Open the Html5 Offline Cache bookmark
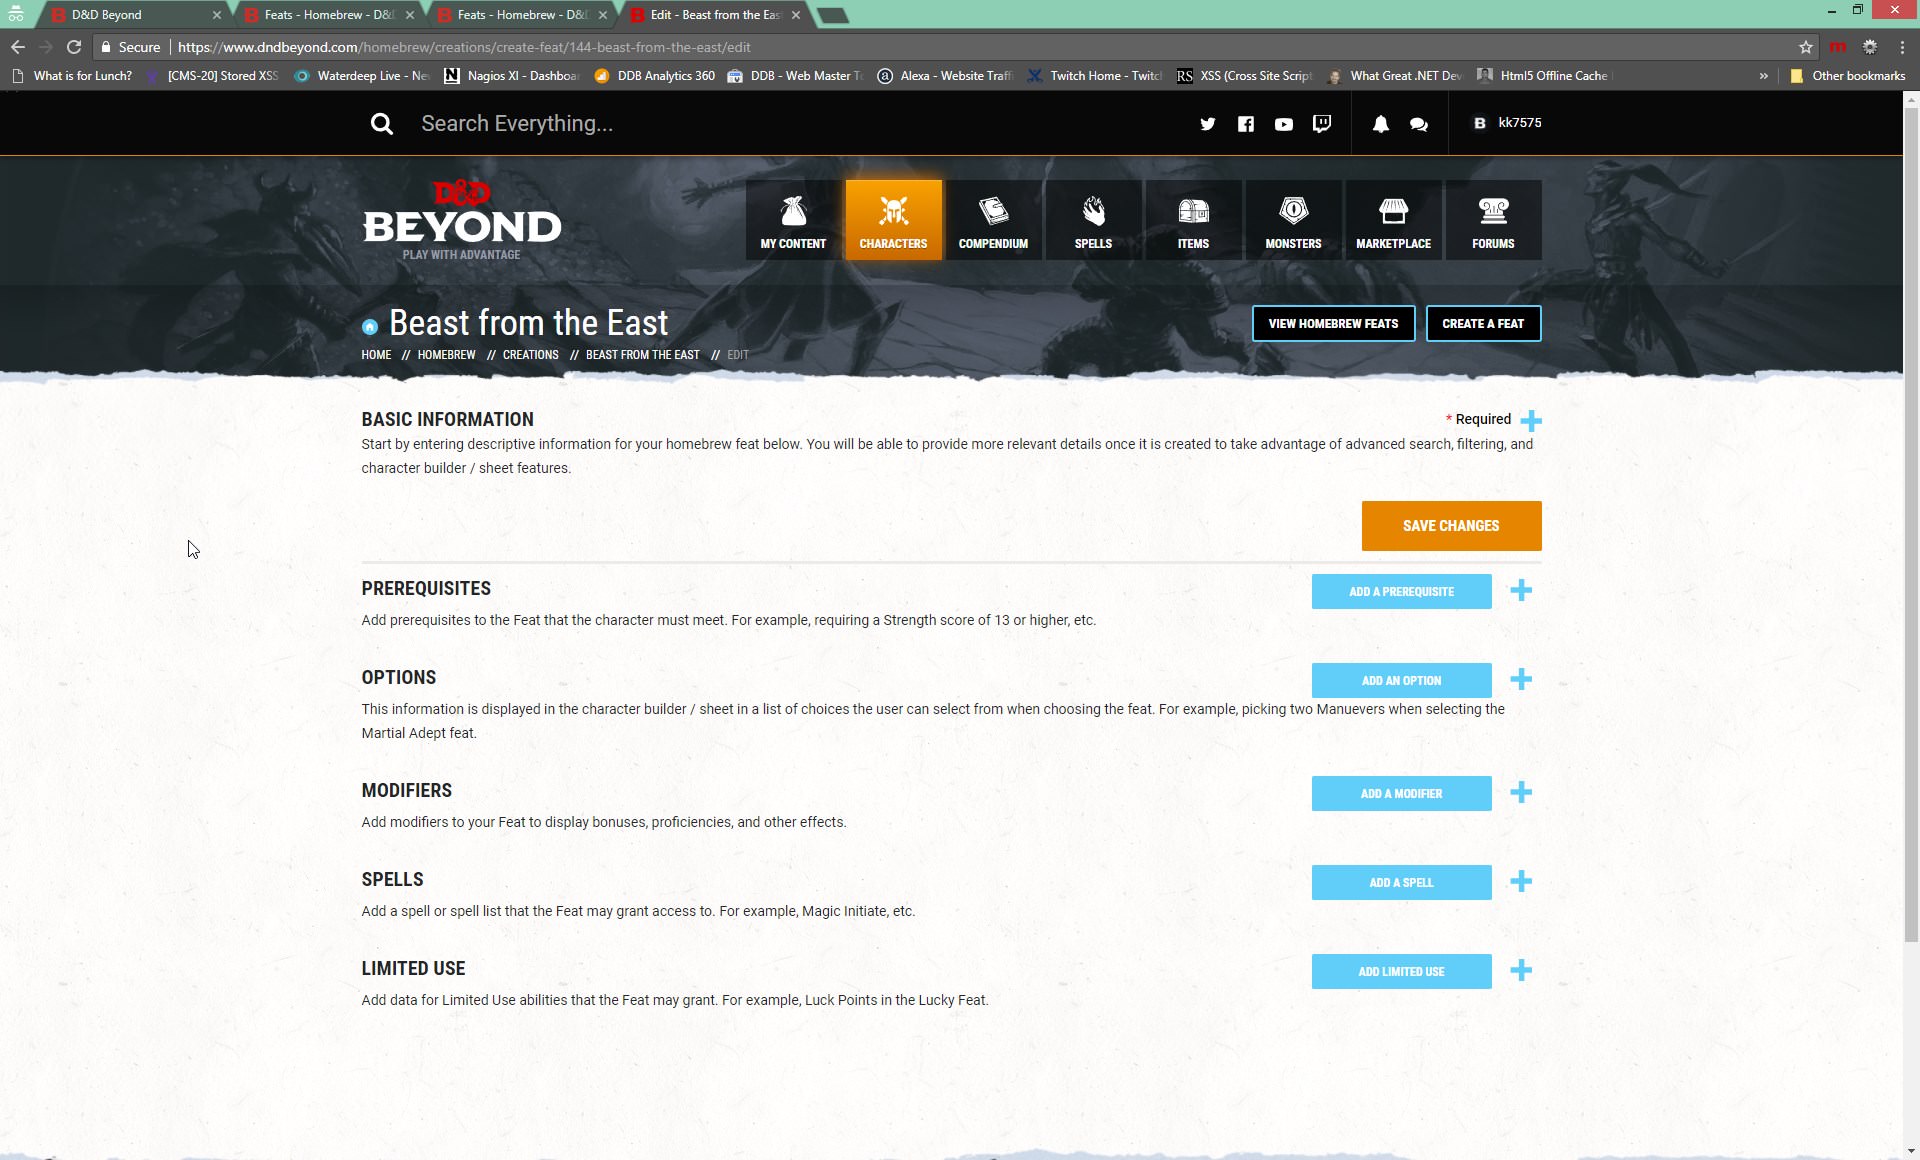 click(1545, 76)
